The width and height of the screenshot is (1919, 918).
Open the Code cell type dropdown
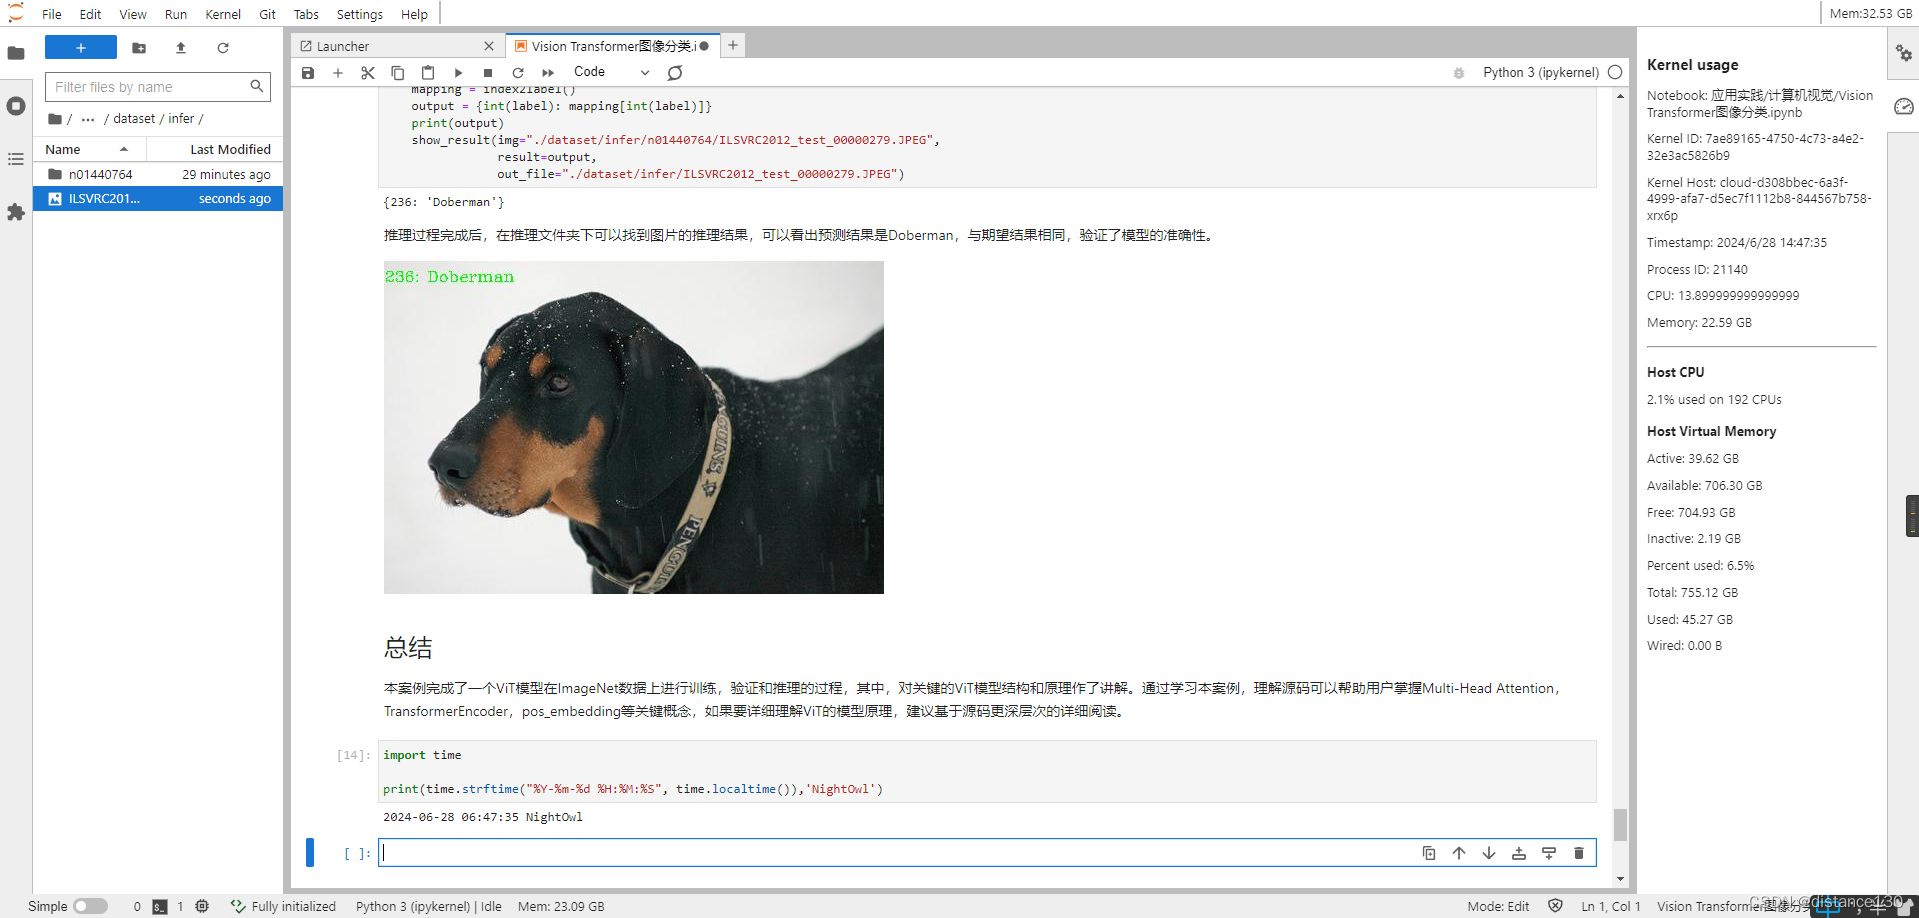pyautogui.click(x=610, y=71)
